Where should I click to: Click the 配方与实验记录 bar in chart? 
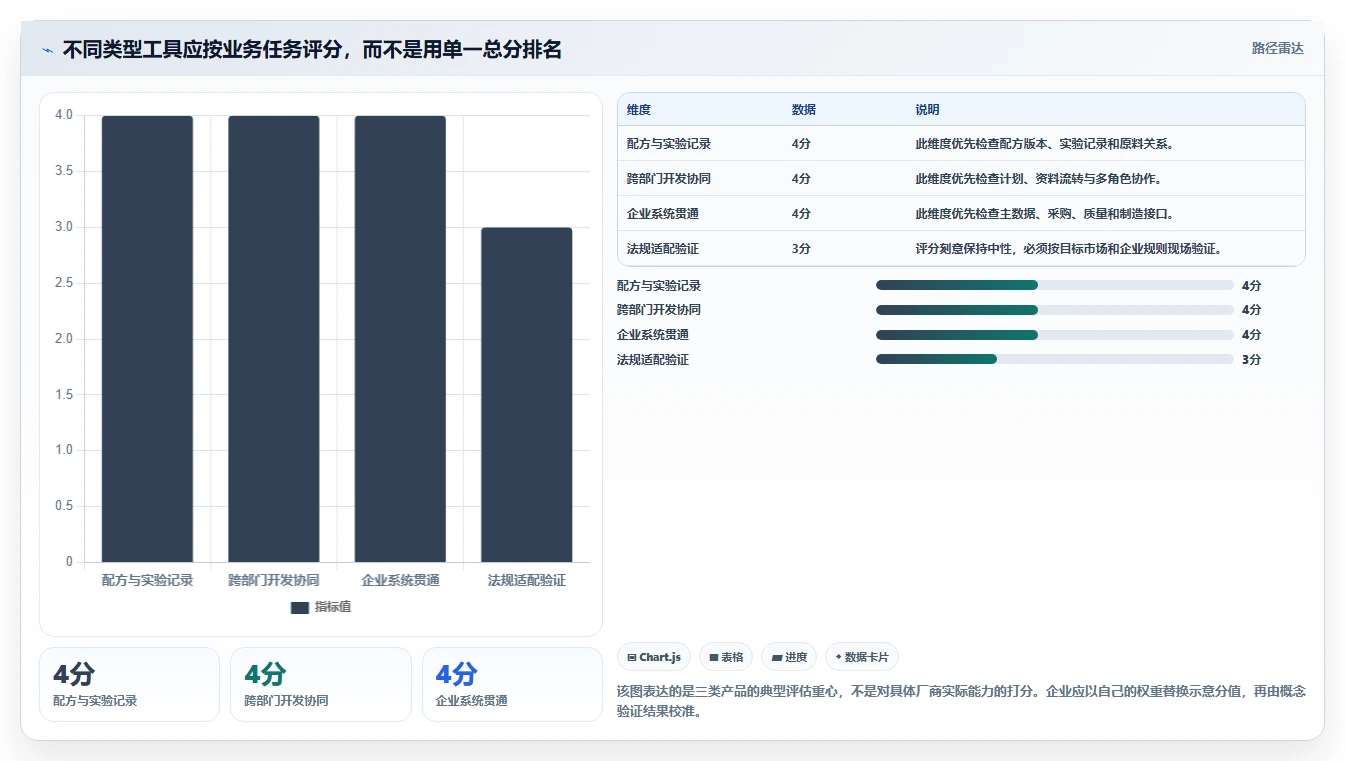coord(147,338)
